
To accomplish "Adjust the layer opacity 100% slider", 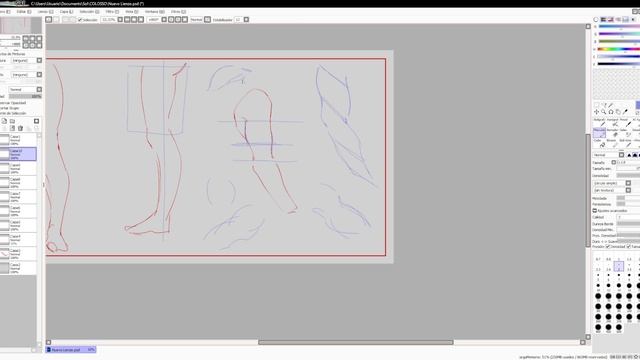I will tap(25, 96).
